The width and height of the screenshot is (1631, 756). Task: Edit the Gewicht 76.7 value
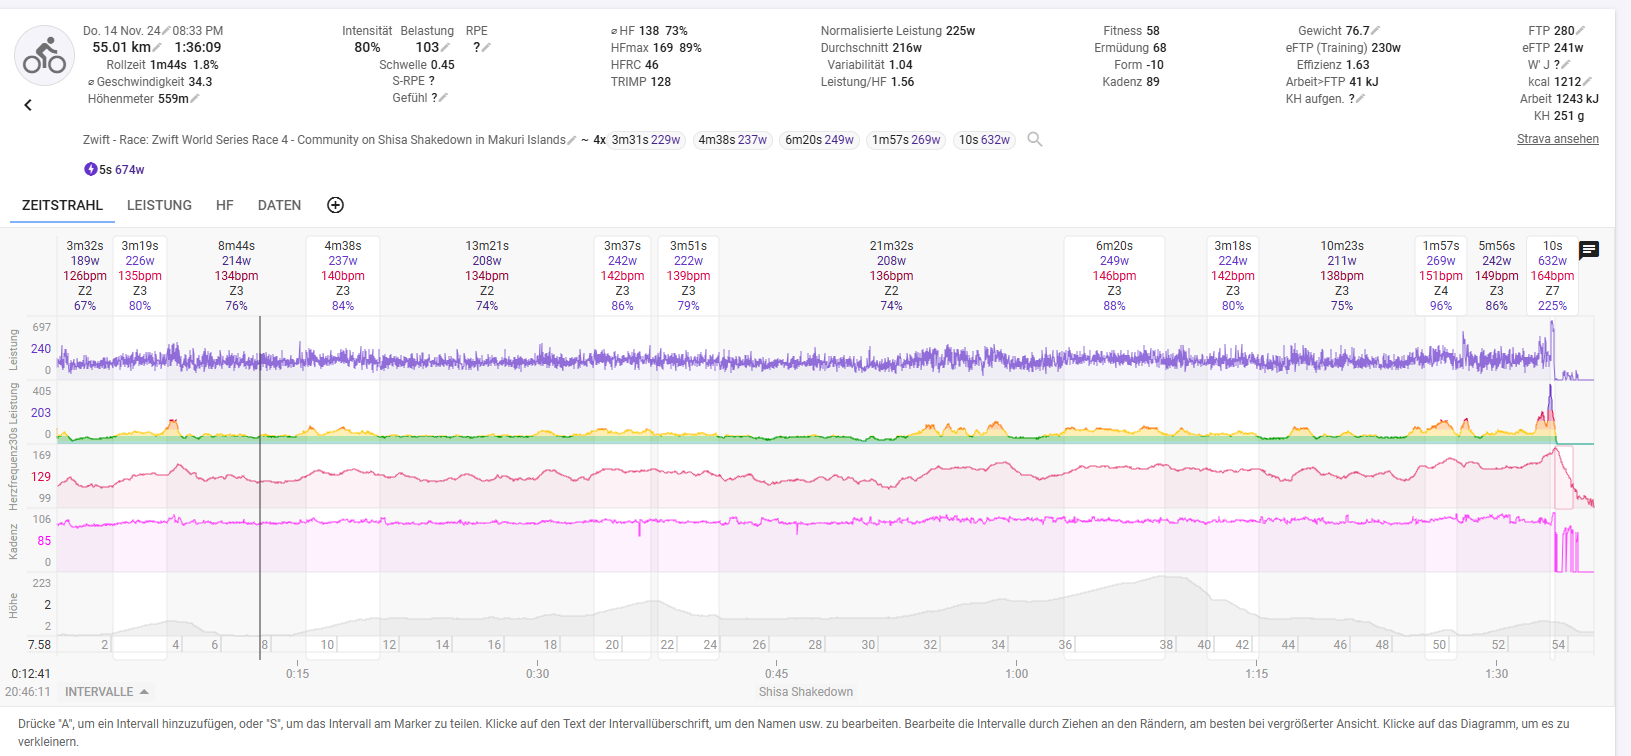[x=1376, y=31]
